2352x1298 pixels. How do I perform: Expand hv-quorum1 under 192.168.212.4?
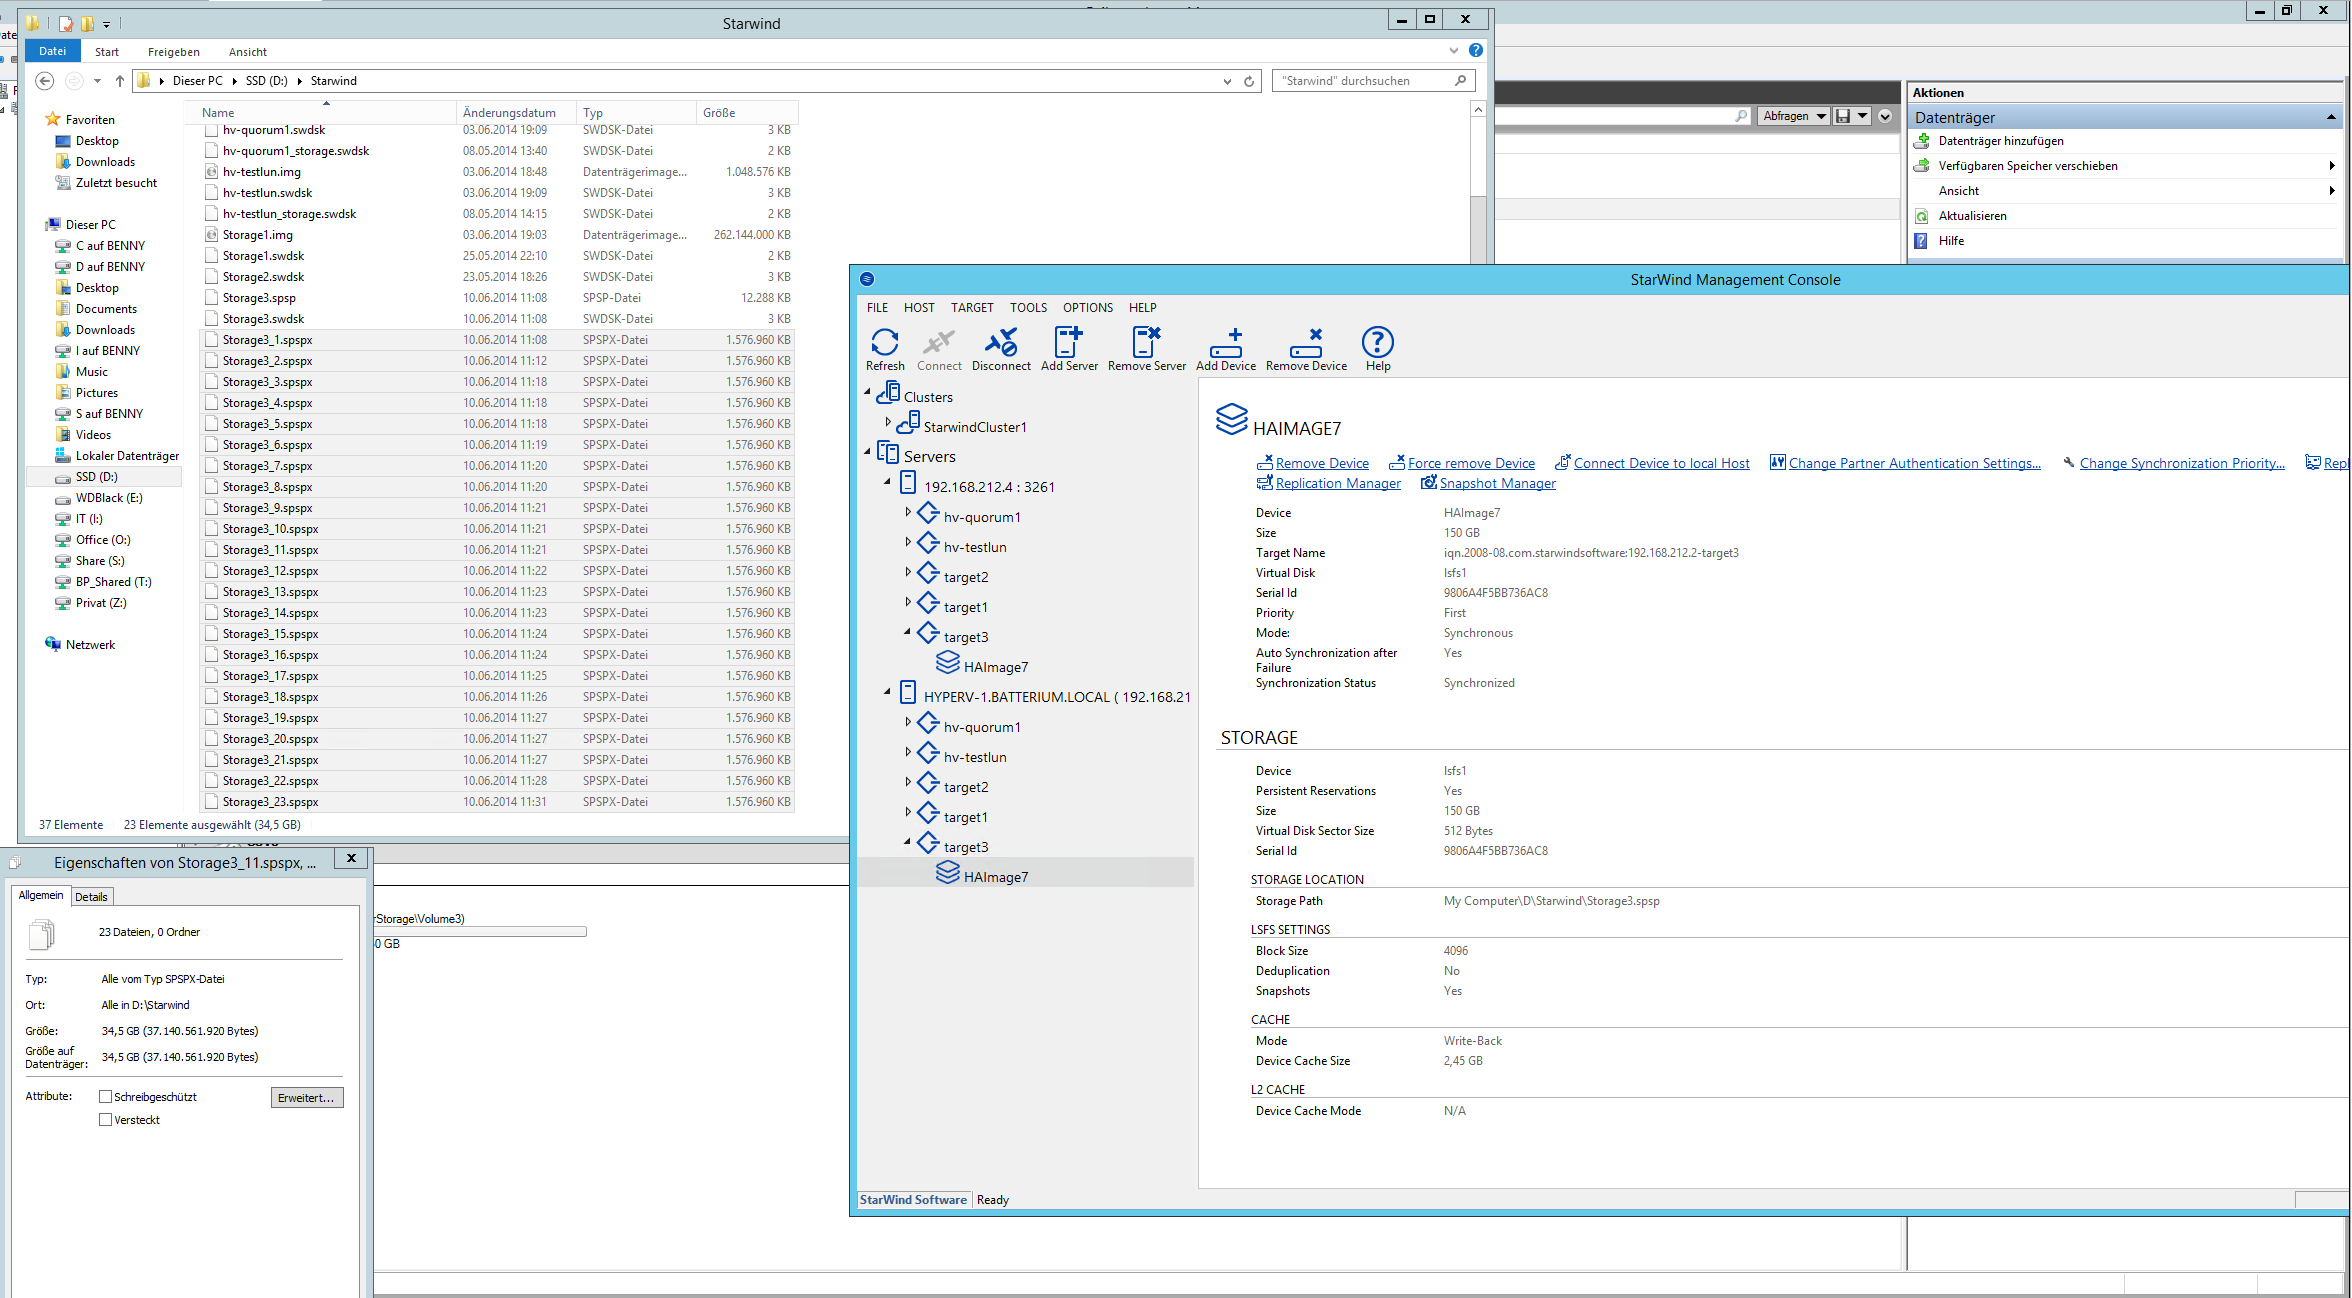(x=907, y=512)
